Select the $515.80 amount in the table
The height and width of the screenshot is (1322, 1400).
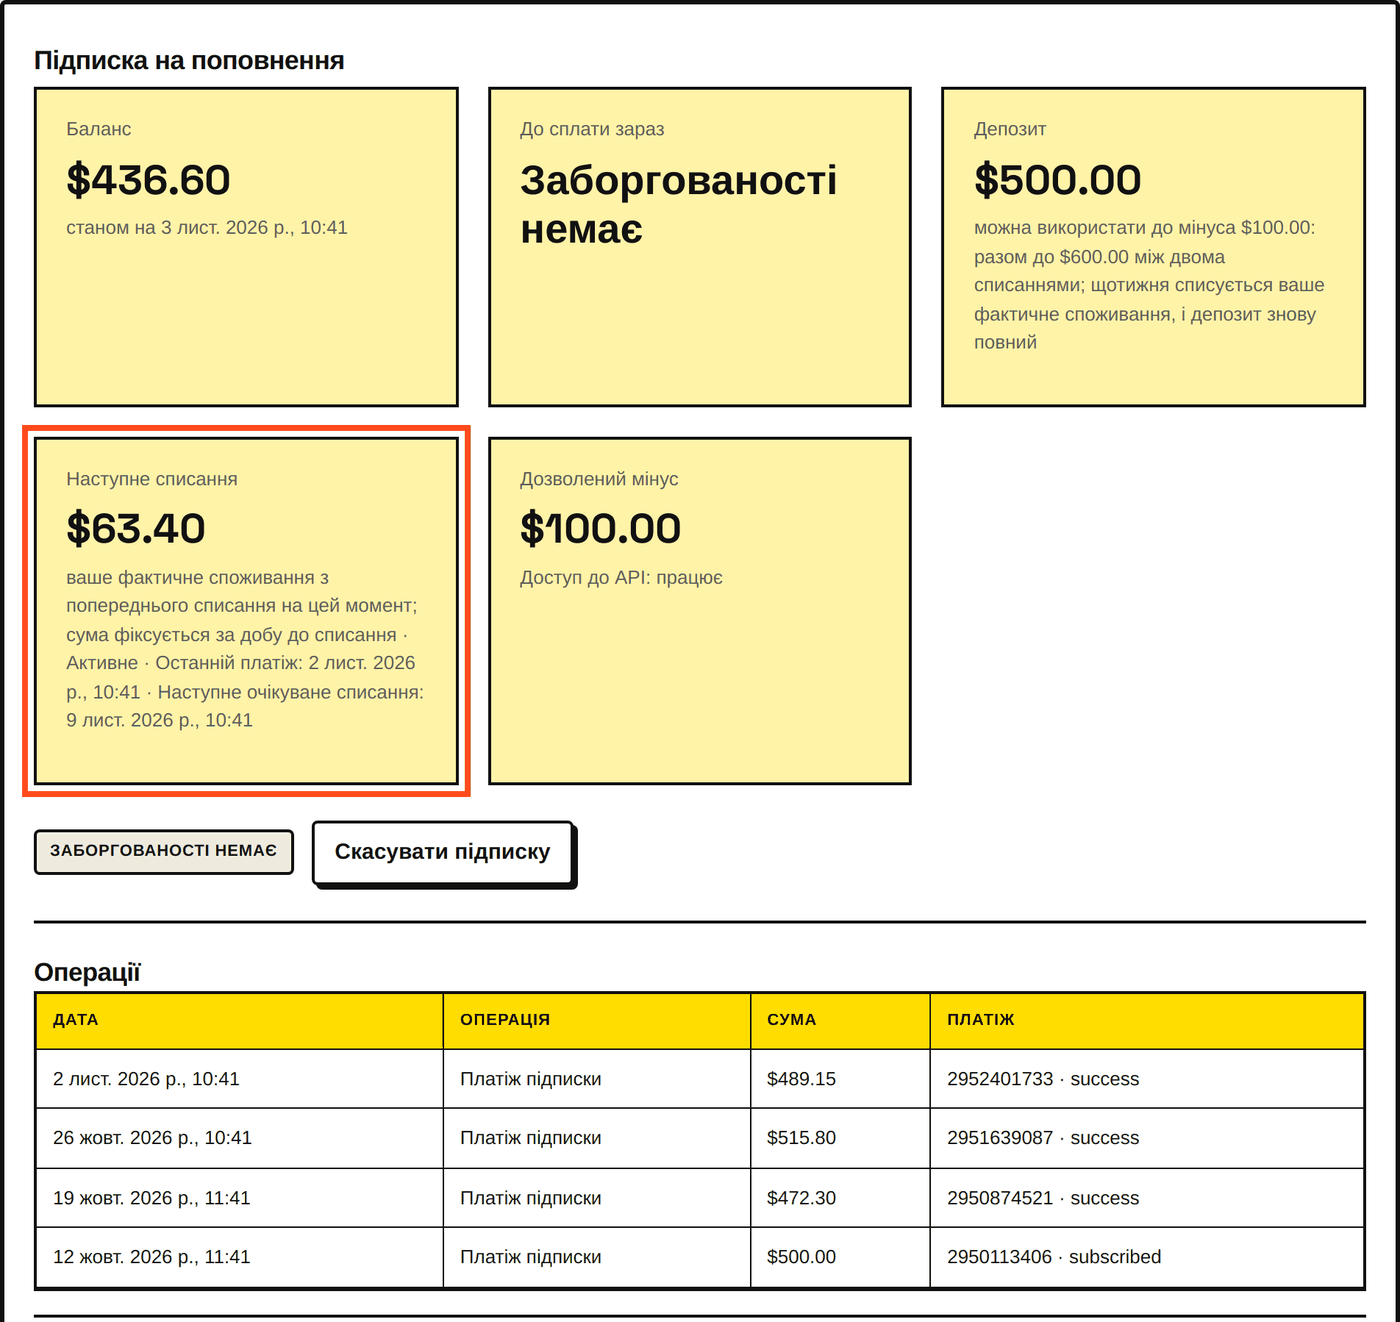801,1138
